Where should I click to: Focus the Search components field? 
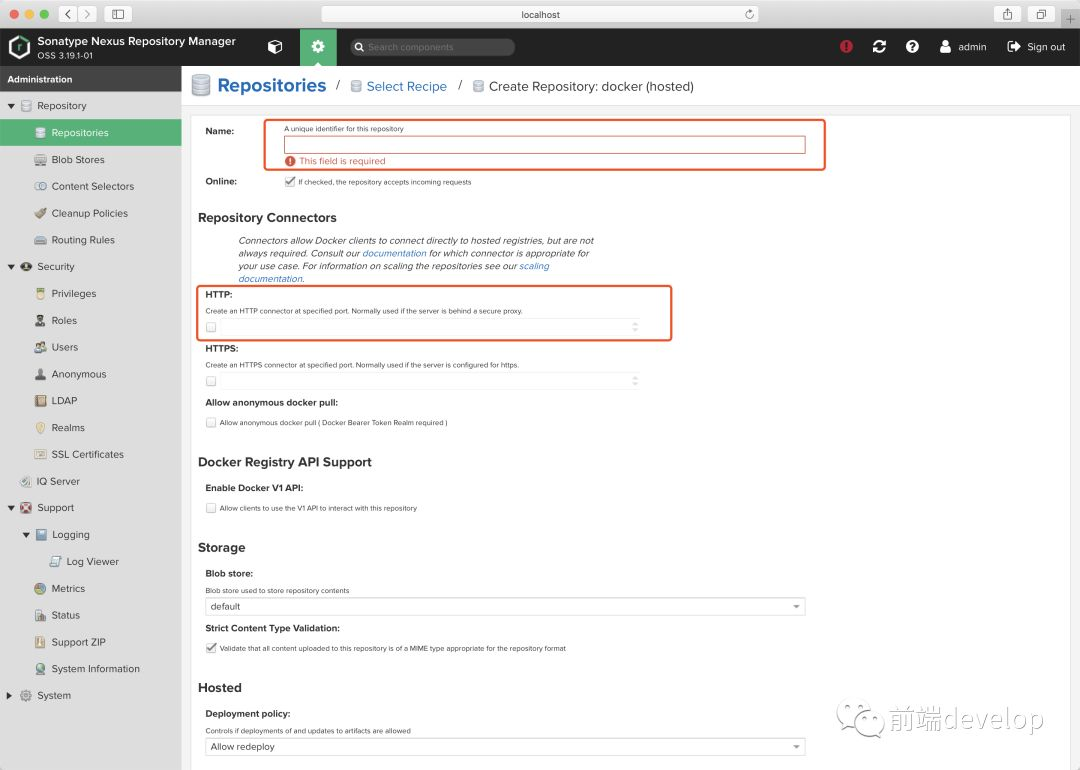(433, 47)
